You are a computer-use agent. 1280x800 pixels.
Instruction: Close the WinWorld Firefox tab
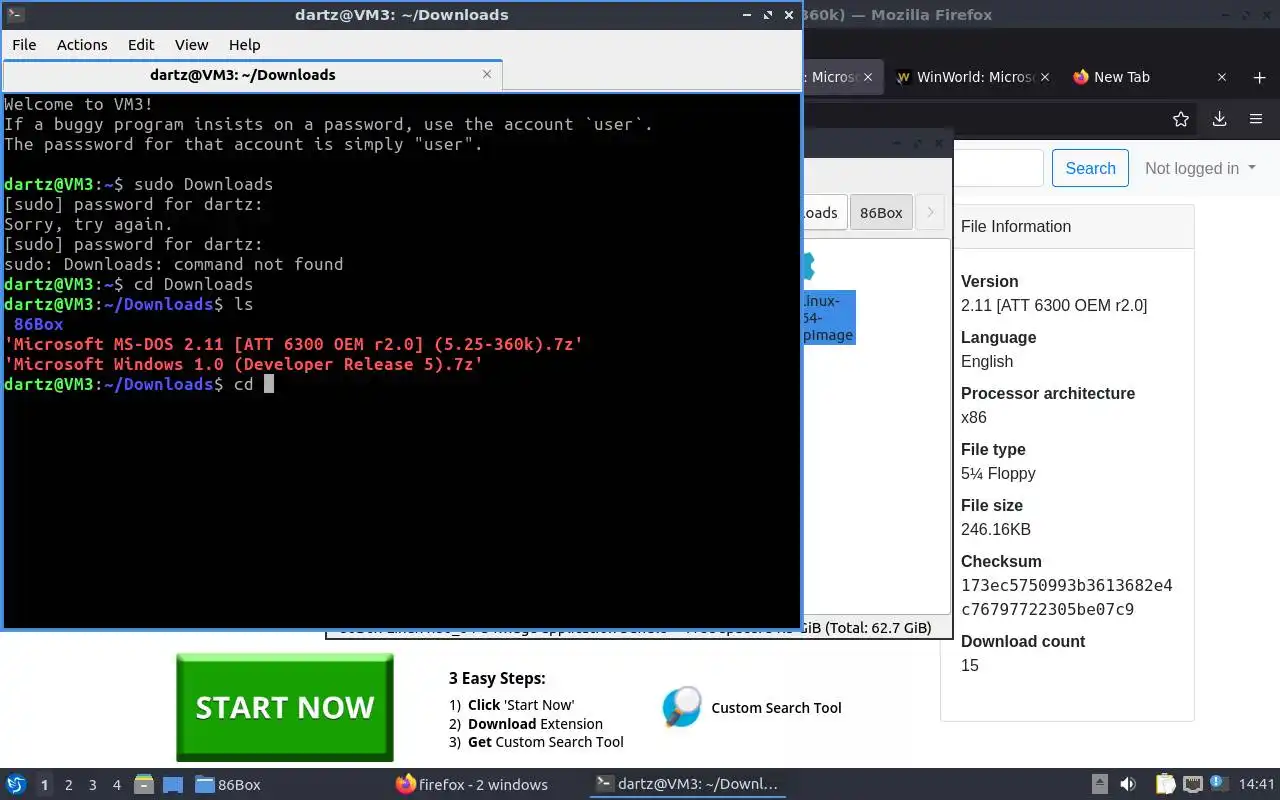pyautogui.click(x=1045, y=77)
